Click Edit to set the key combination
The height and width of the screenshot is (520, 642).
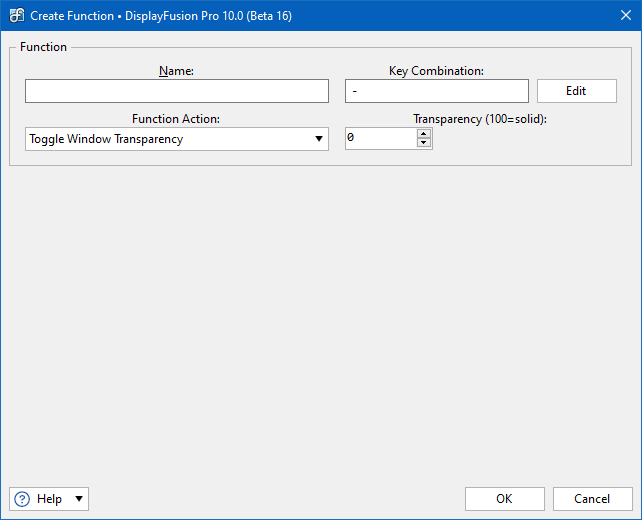pos(576,91)
